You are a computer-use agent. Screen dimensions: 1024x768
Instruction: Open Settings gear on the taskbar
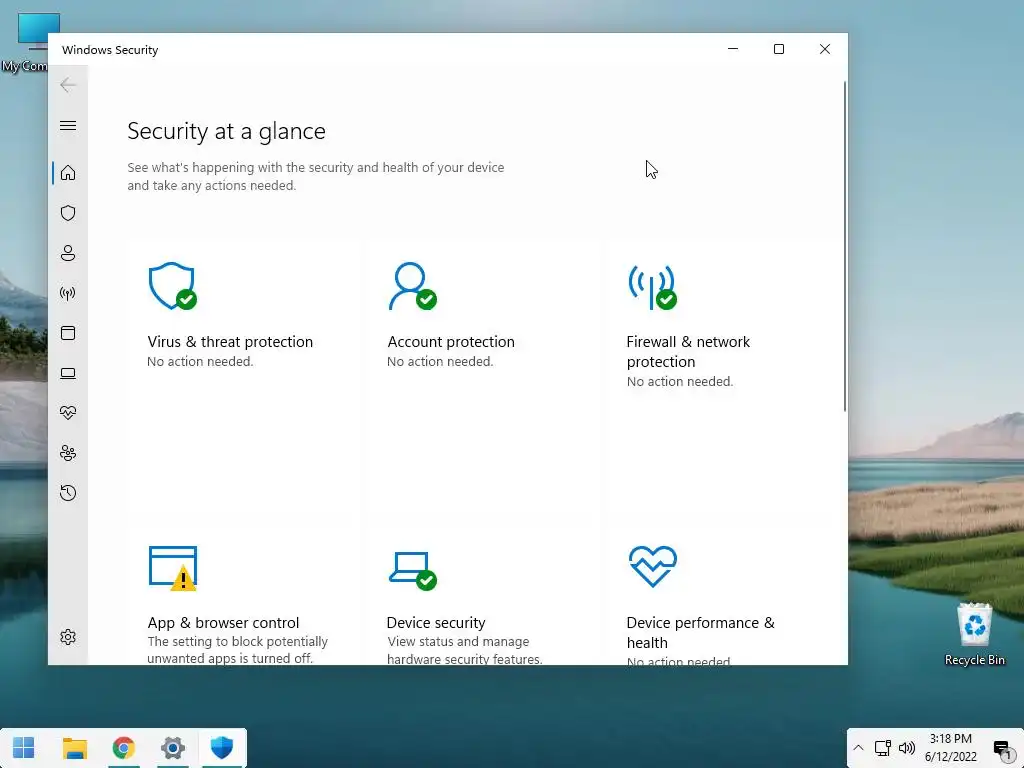172,748
